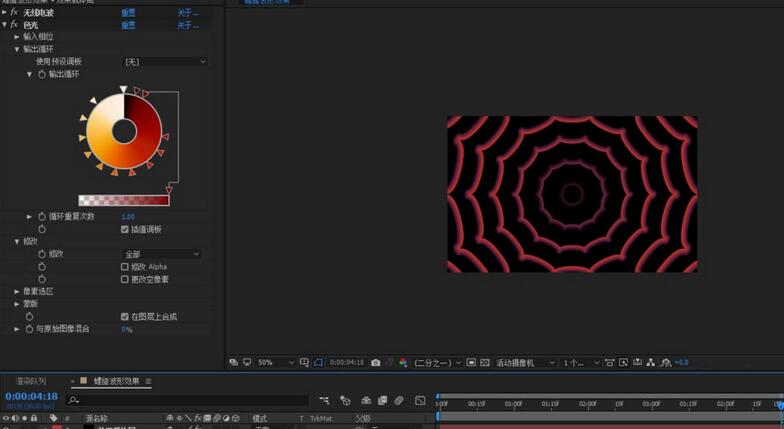Click 重置 for the 色光 effect
Screen dimensions: 784x429
click(129, 24)
